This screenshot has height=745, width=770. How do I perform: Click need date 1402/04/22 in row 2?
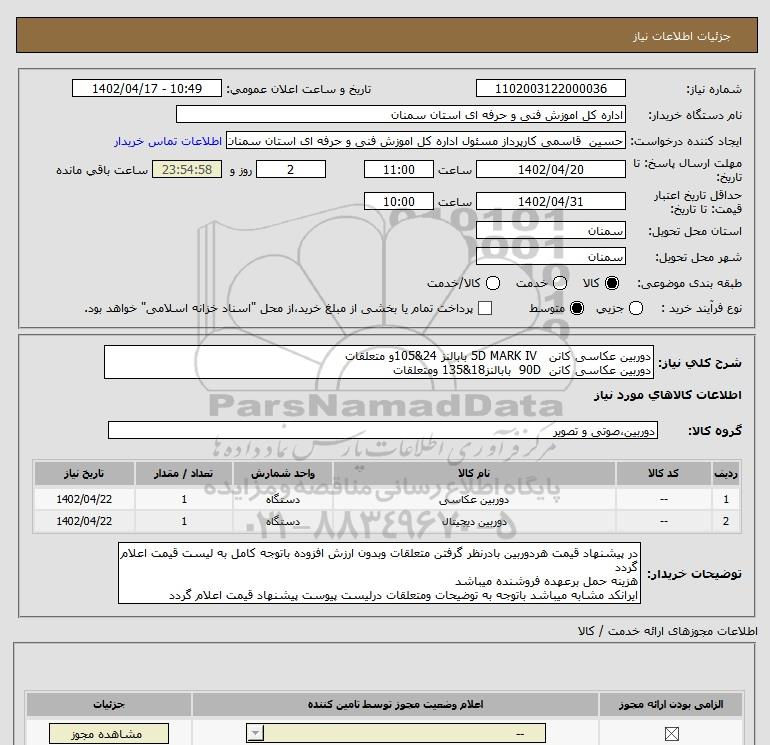84,522
